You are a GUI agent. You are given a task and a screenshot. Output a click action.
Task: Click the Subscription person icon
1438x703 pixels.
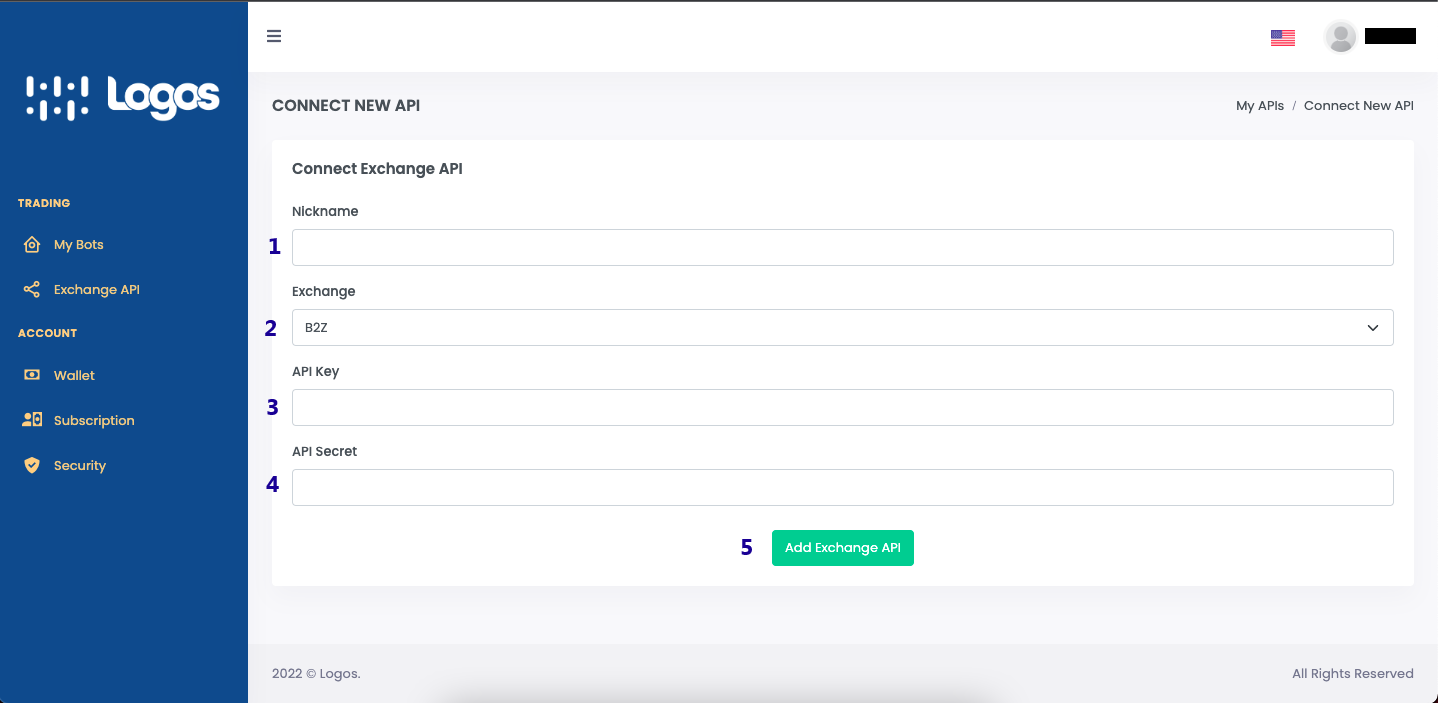32,420
